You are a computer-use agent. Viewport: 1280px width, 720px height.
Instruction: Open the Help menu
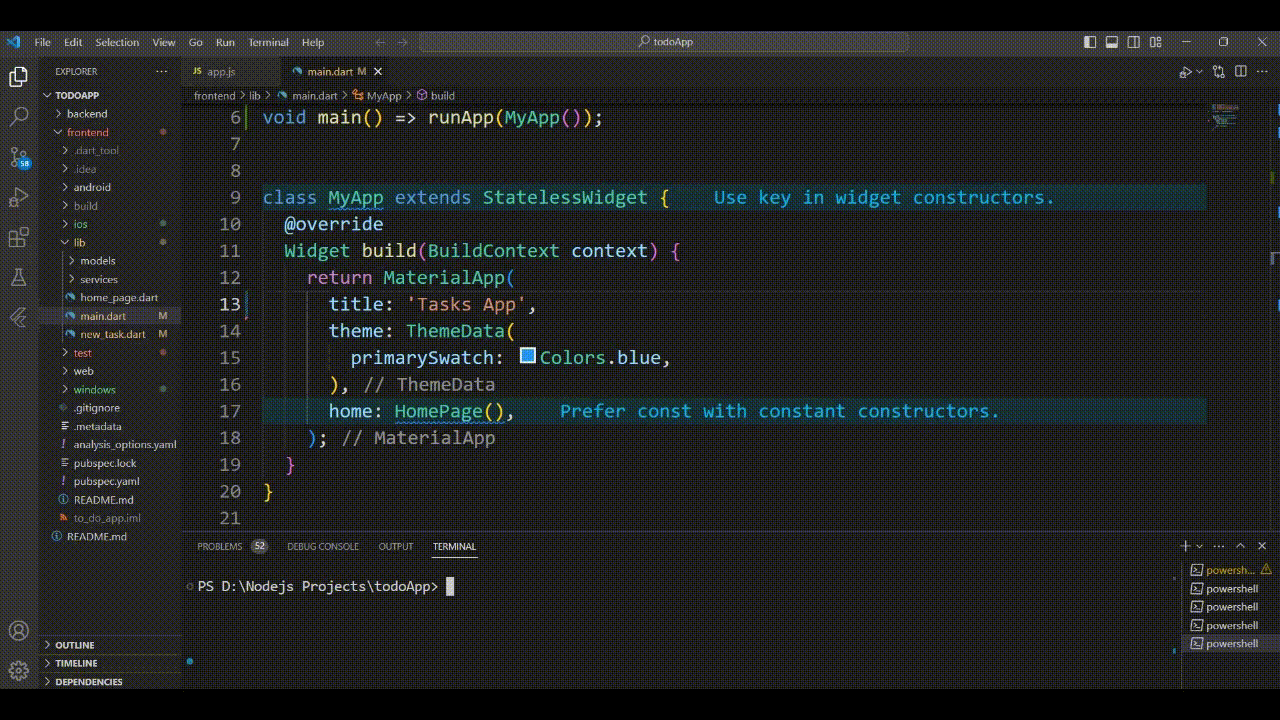coord(313,42)
